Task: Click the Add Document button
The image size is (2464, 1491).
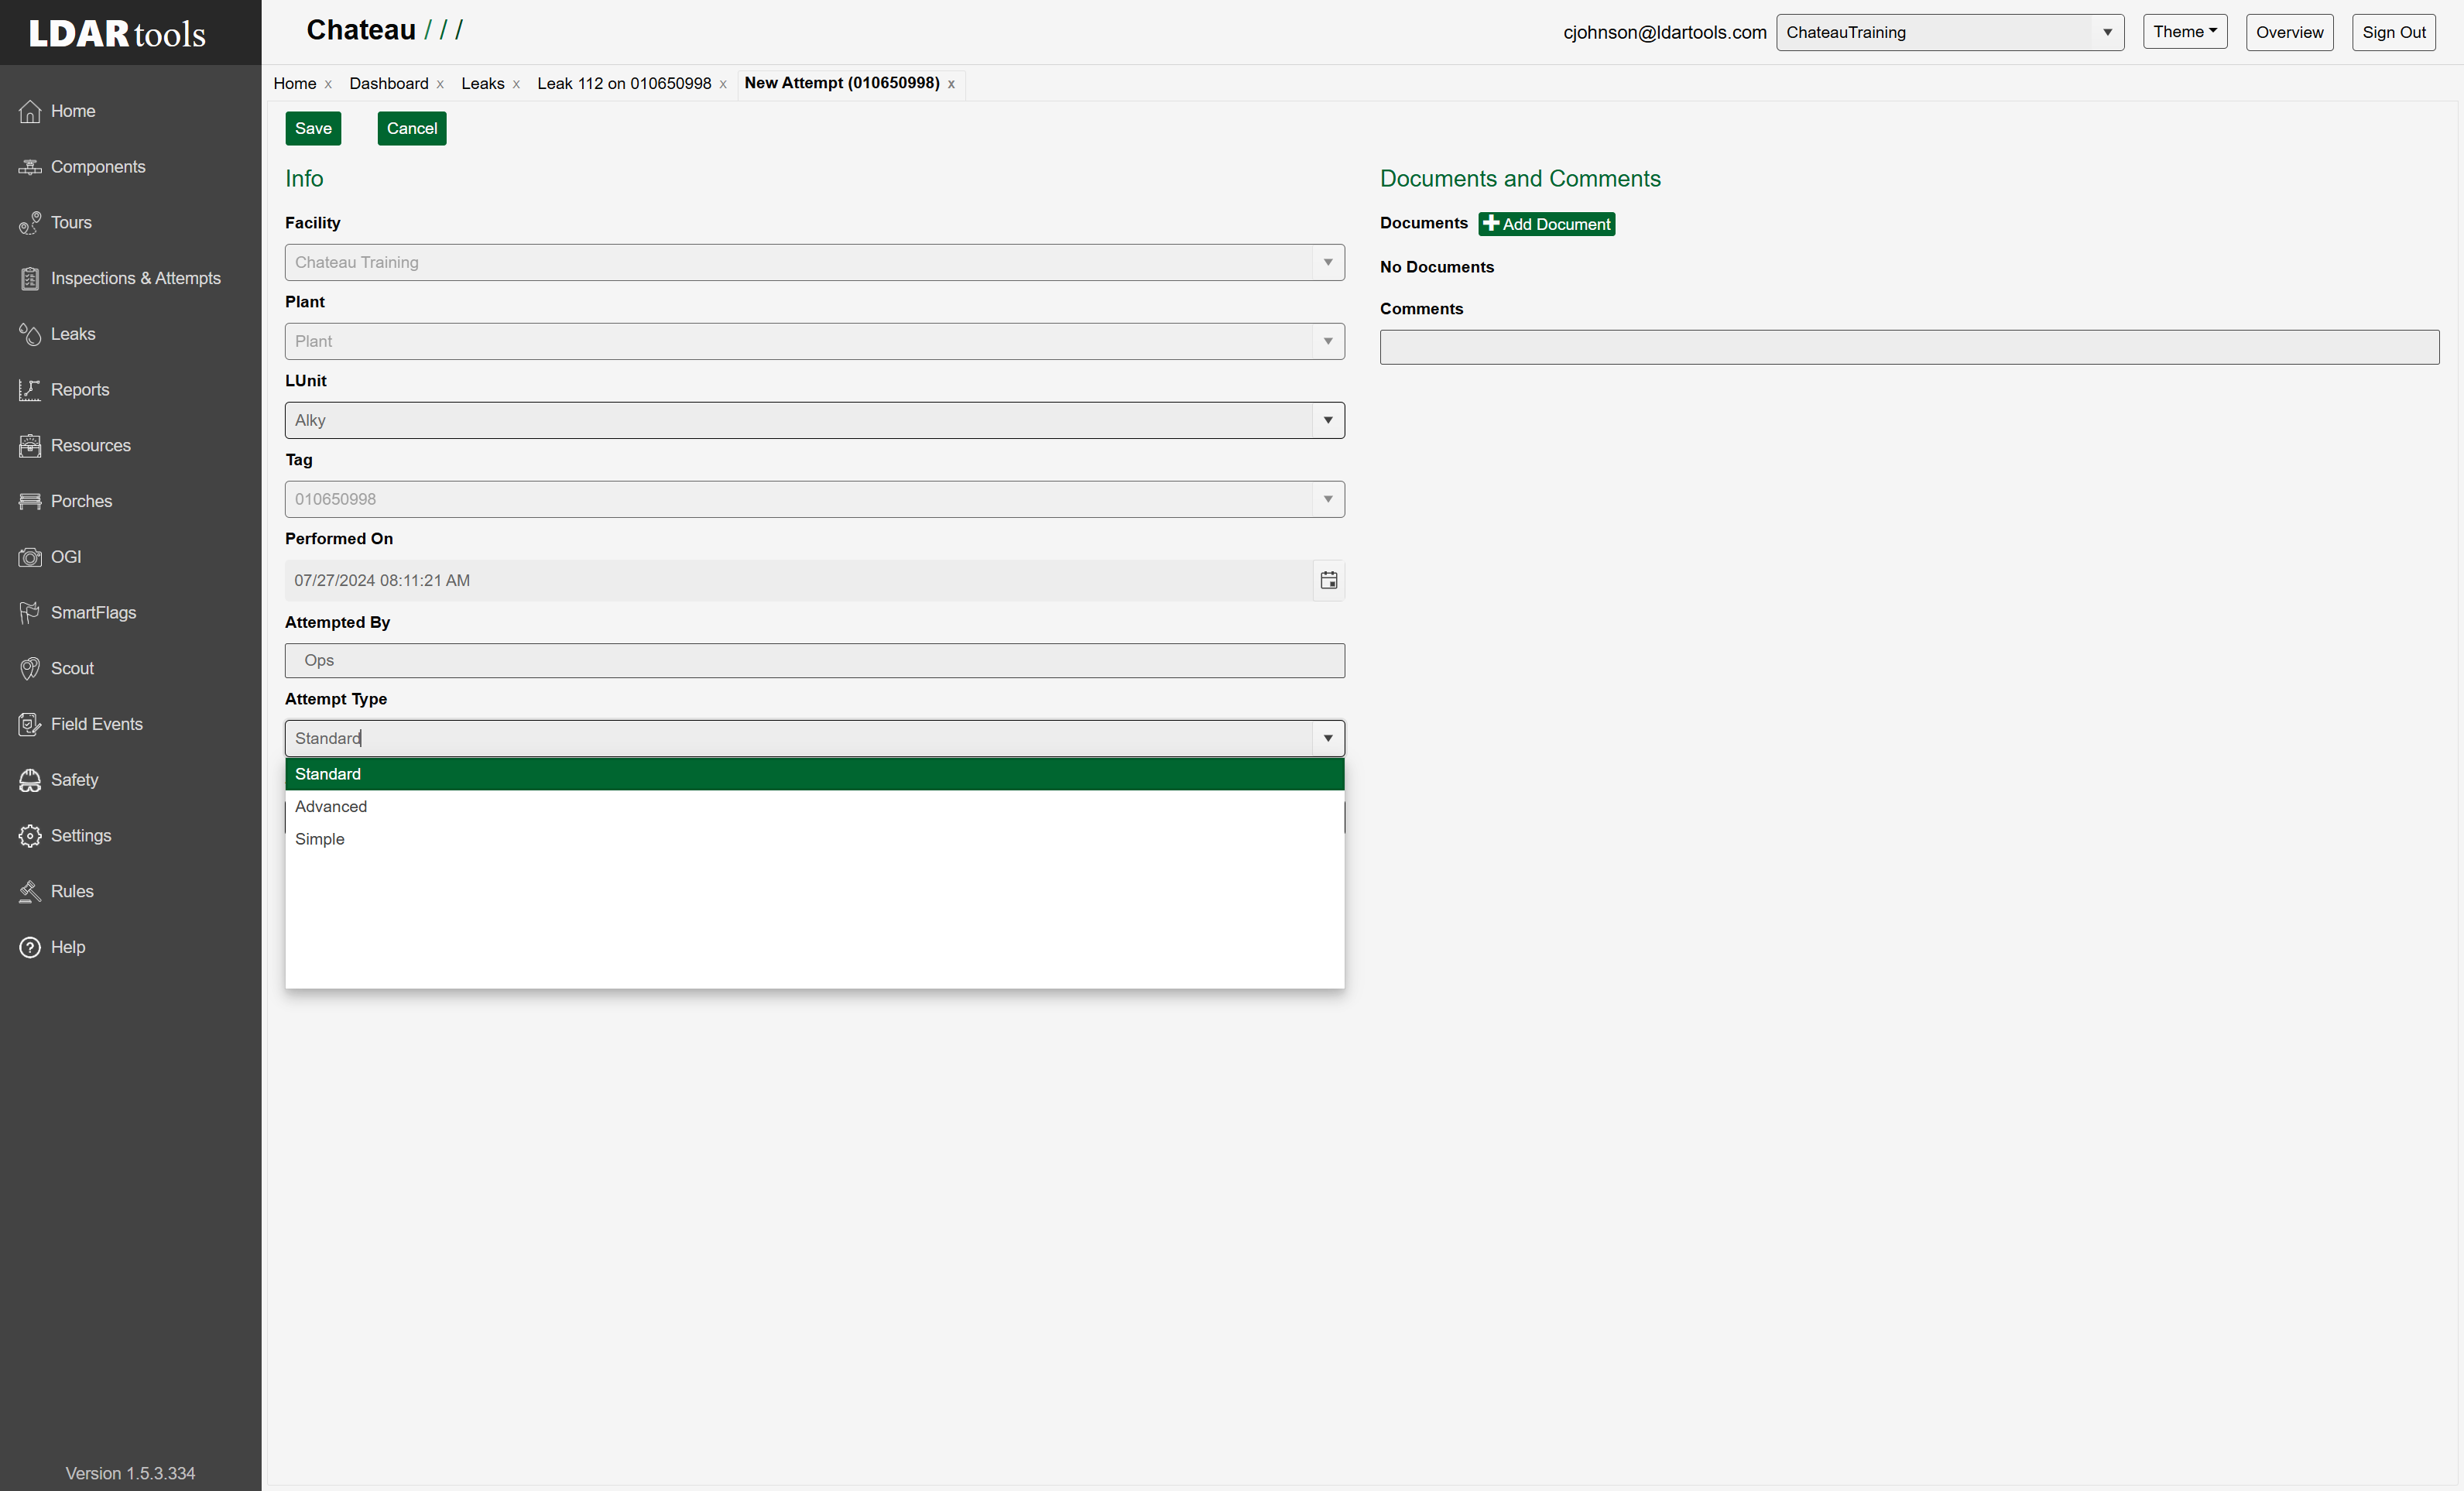Action: [x=1547, y=224]
